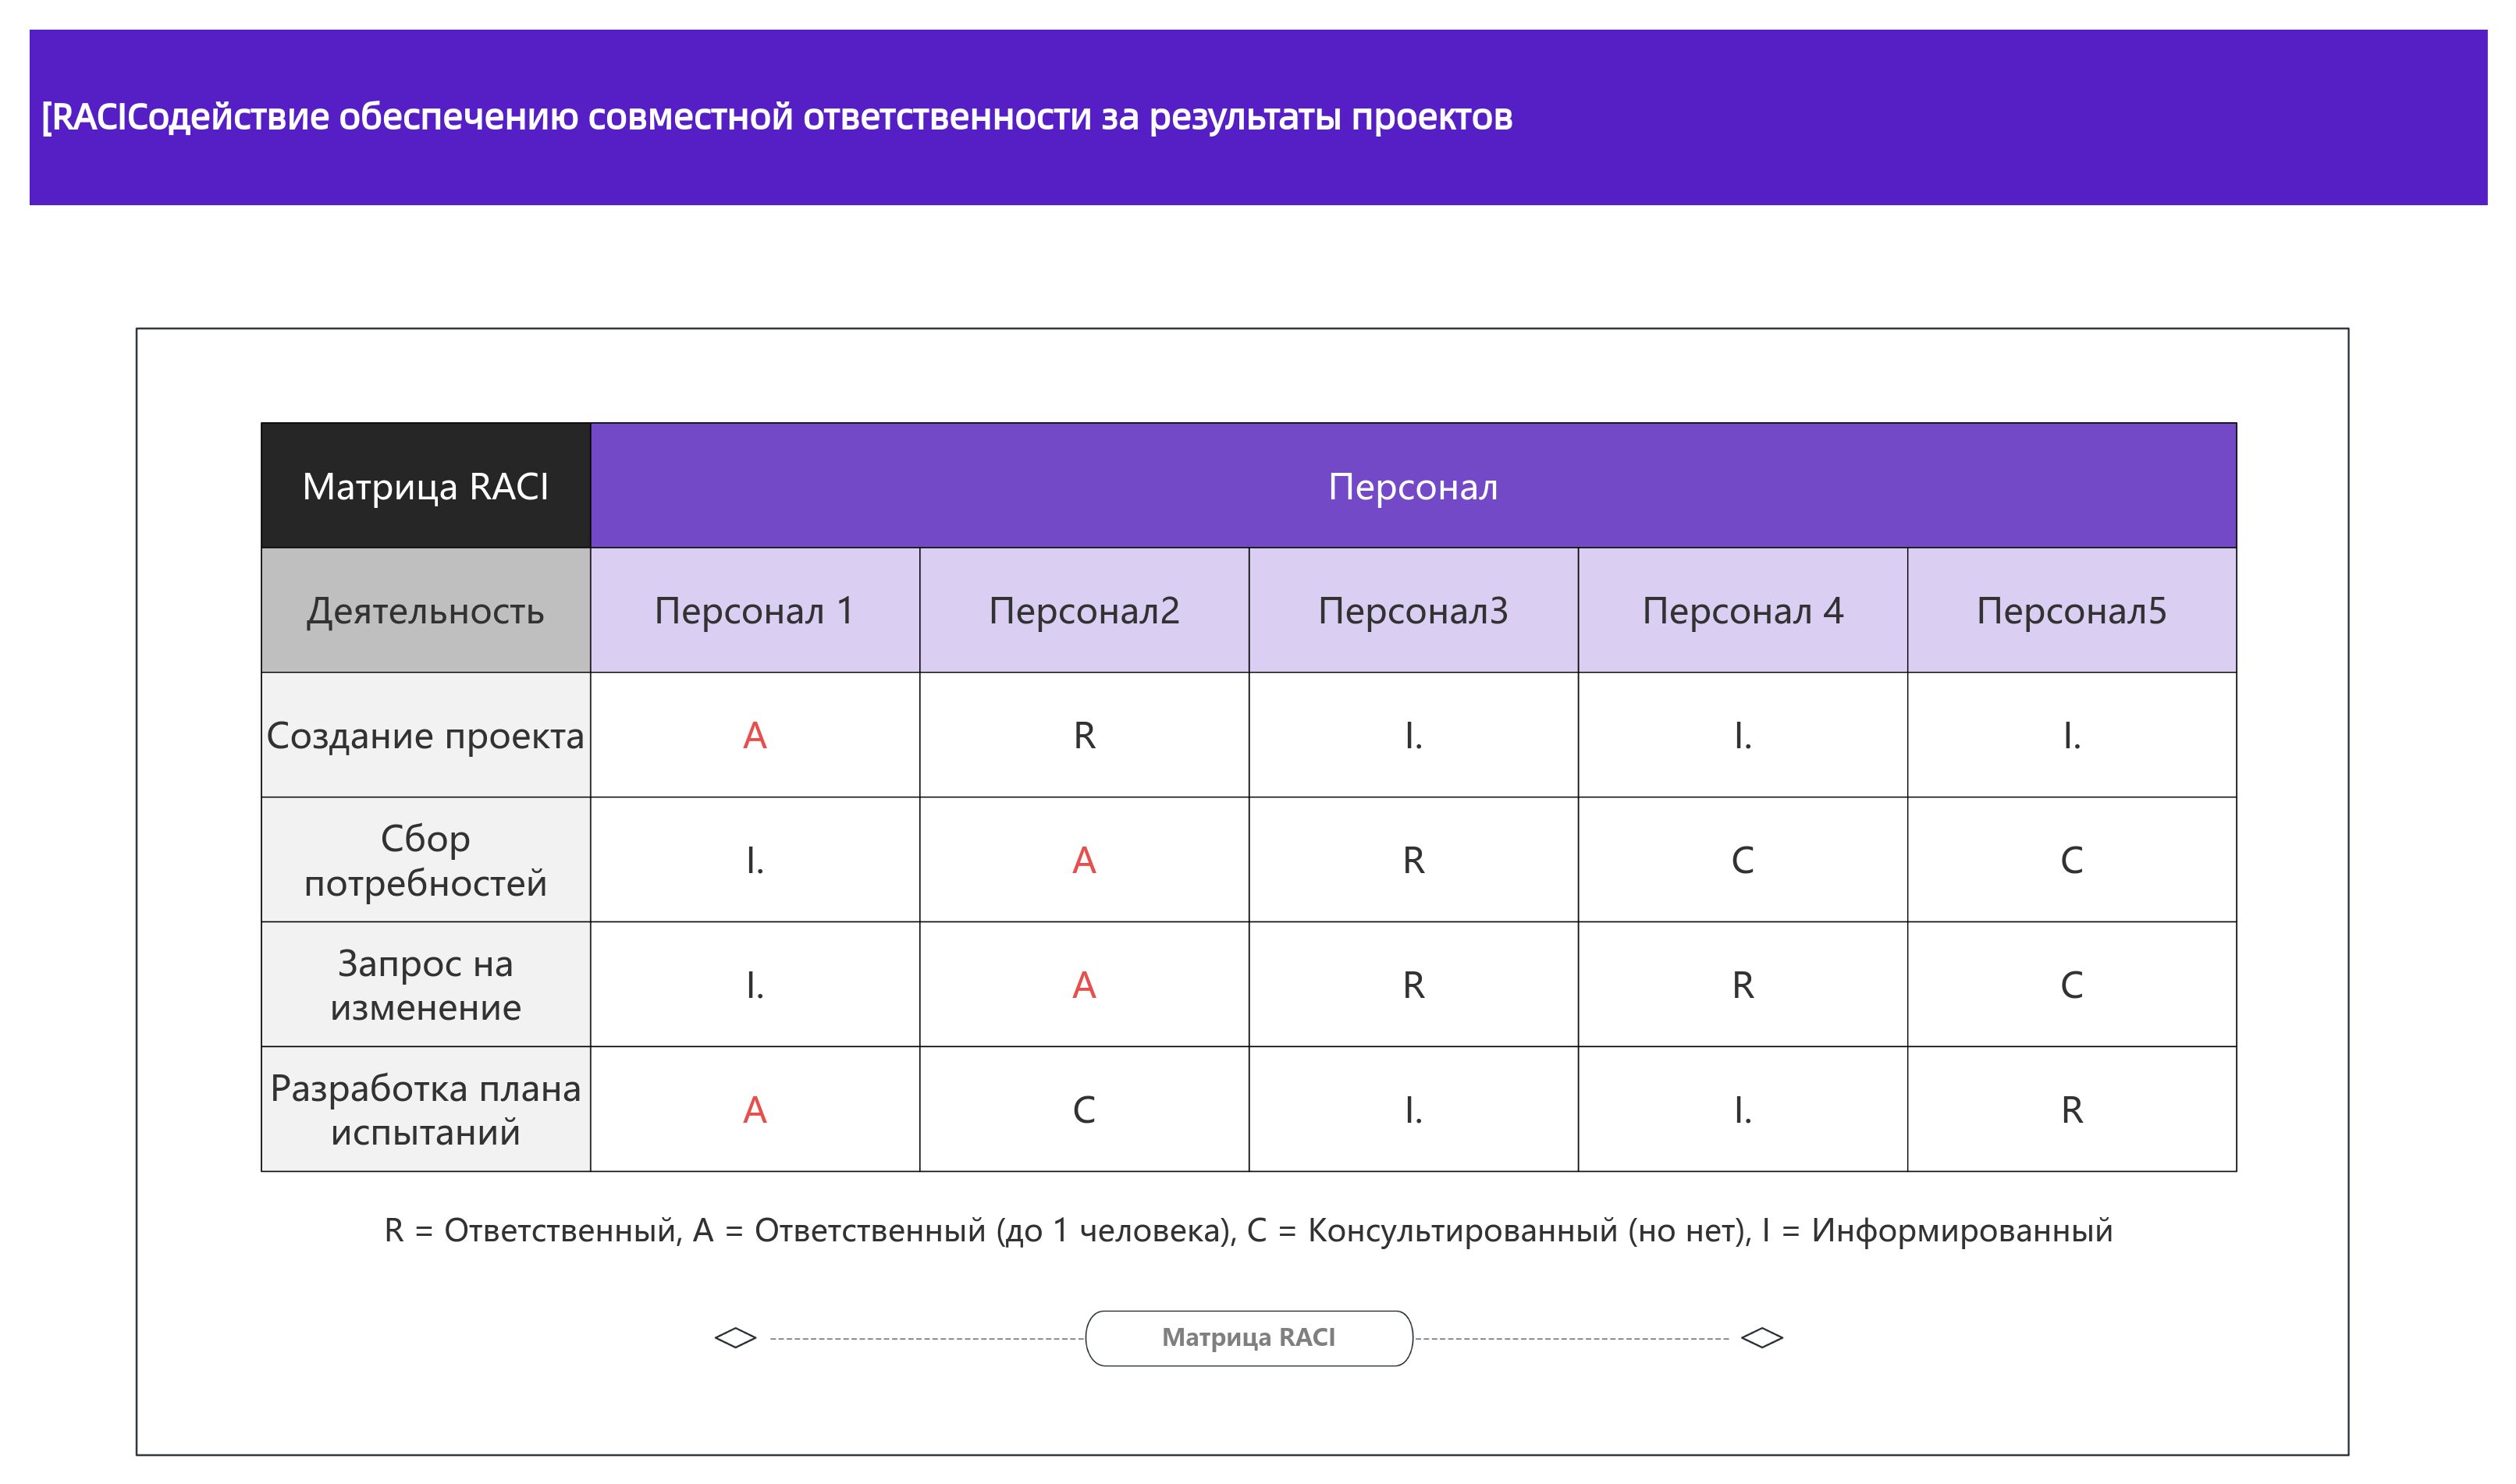This screenshot has height=1484, width=2516.
Task: Click R in Сбор потребностей row
Action: [1413, 860]
